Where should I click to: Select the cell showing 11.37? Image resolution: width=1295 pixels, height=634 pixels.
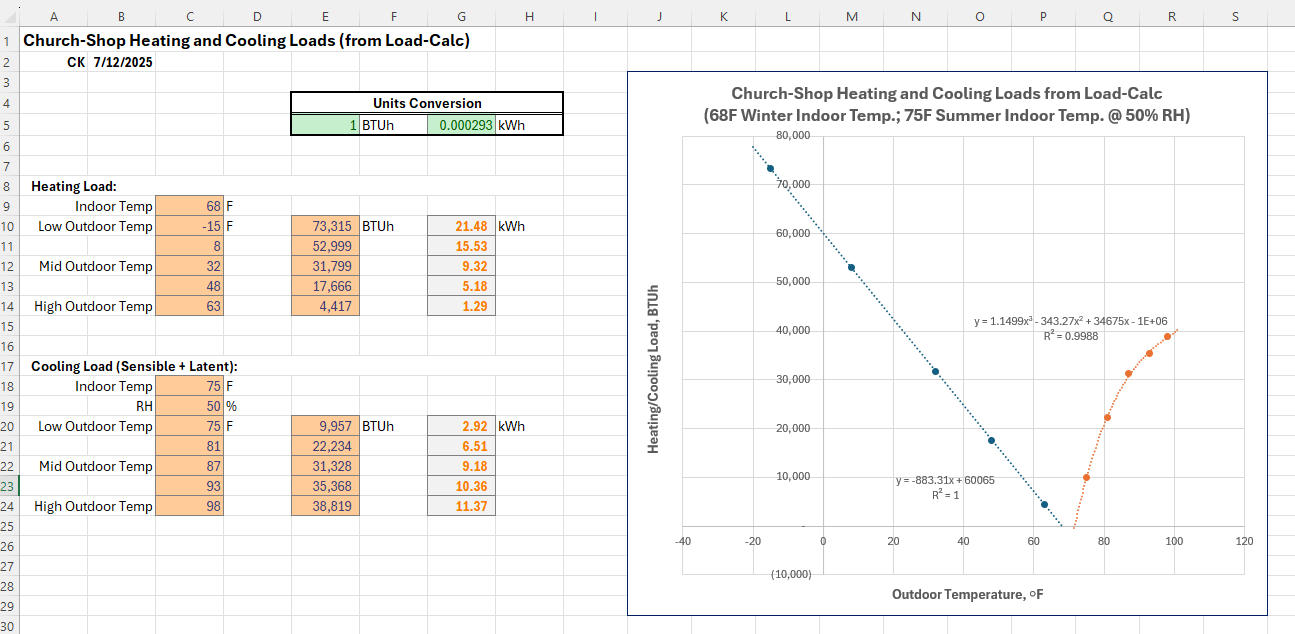pos(461,506)
